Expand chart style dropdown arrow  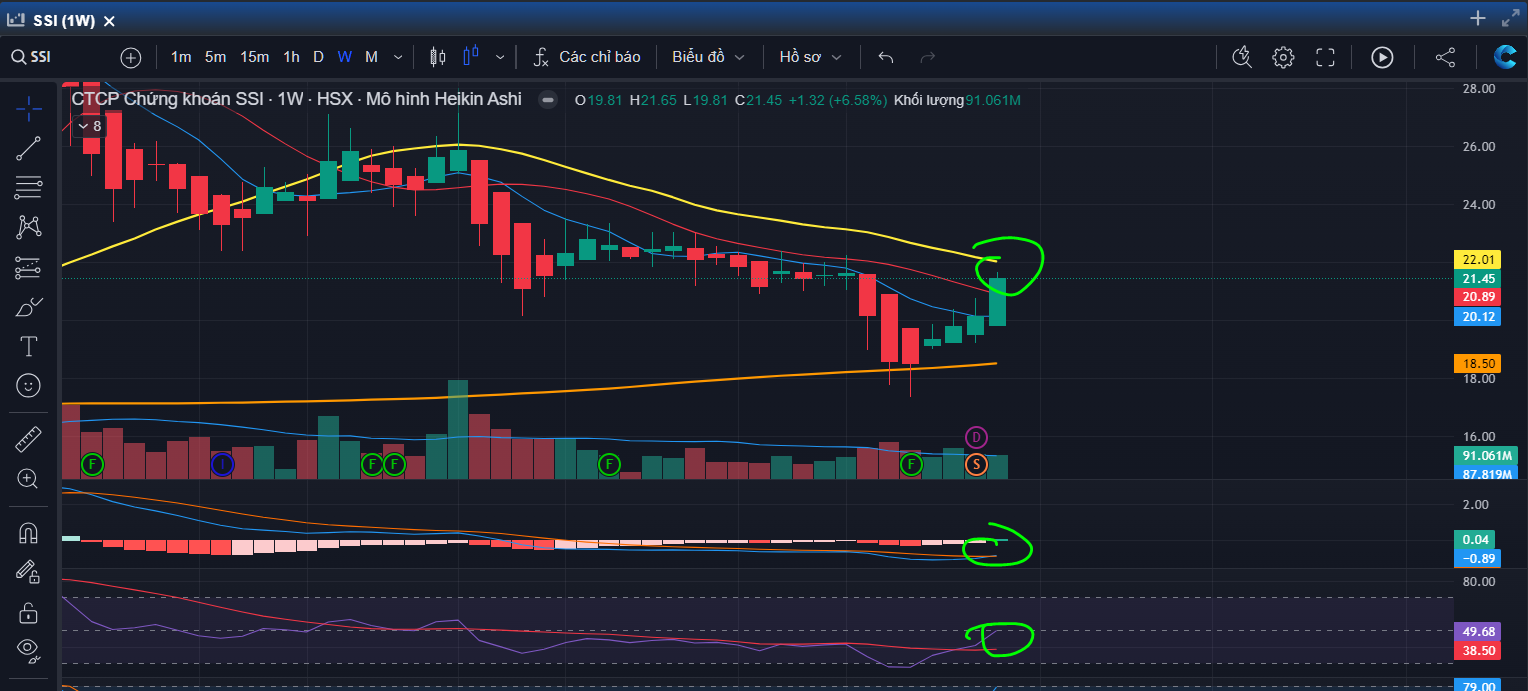pos(500,57)
